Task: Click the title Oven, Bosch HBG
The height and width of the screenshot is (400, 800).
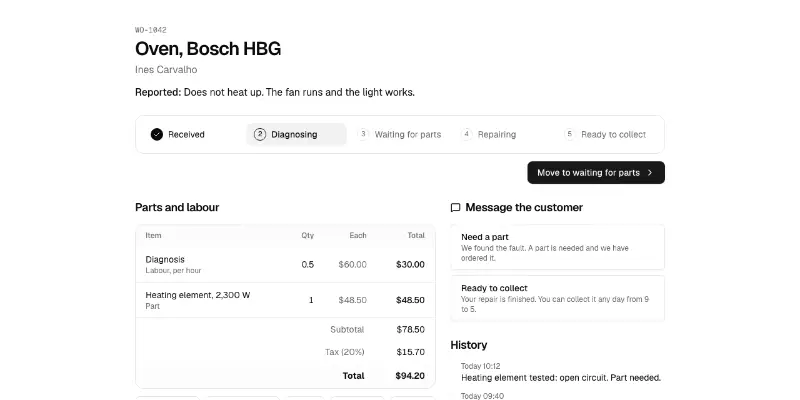Action: 208,49
